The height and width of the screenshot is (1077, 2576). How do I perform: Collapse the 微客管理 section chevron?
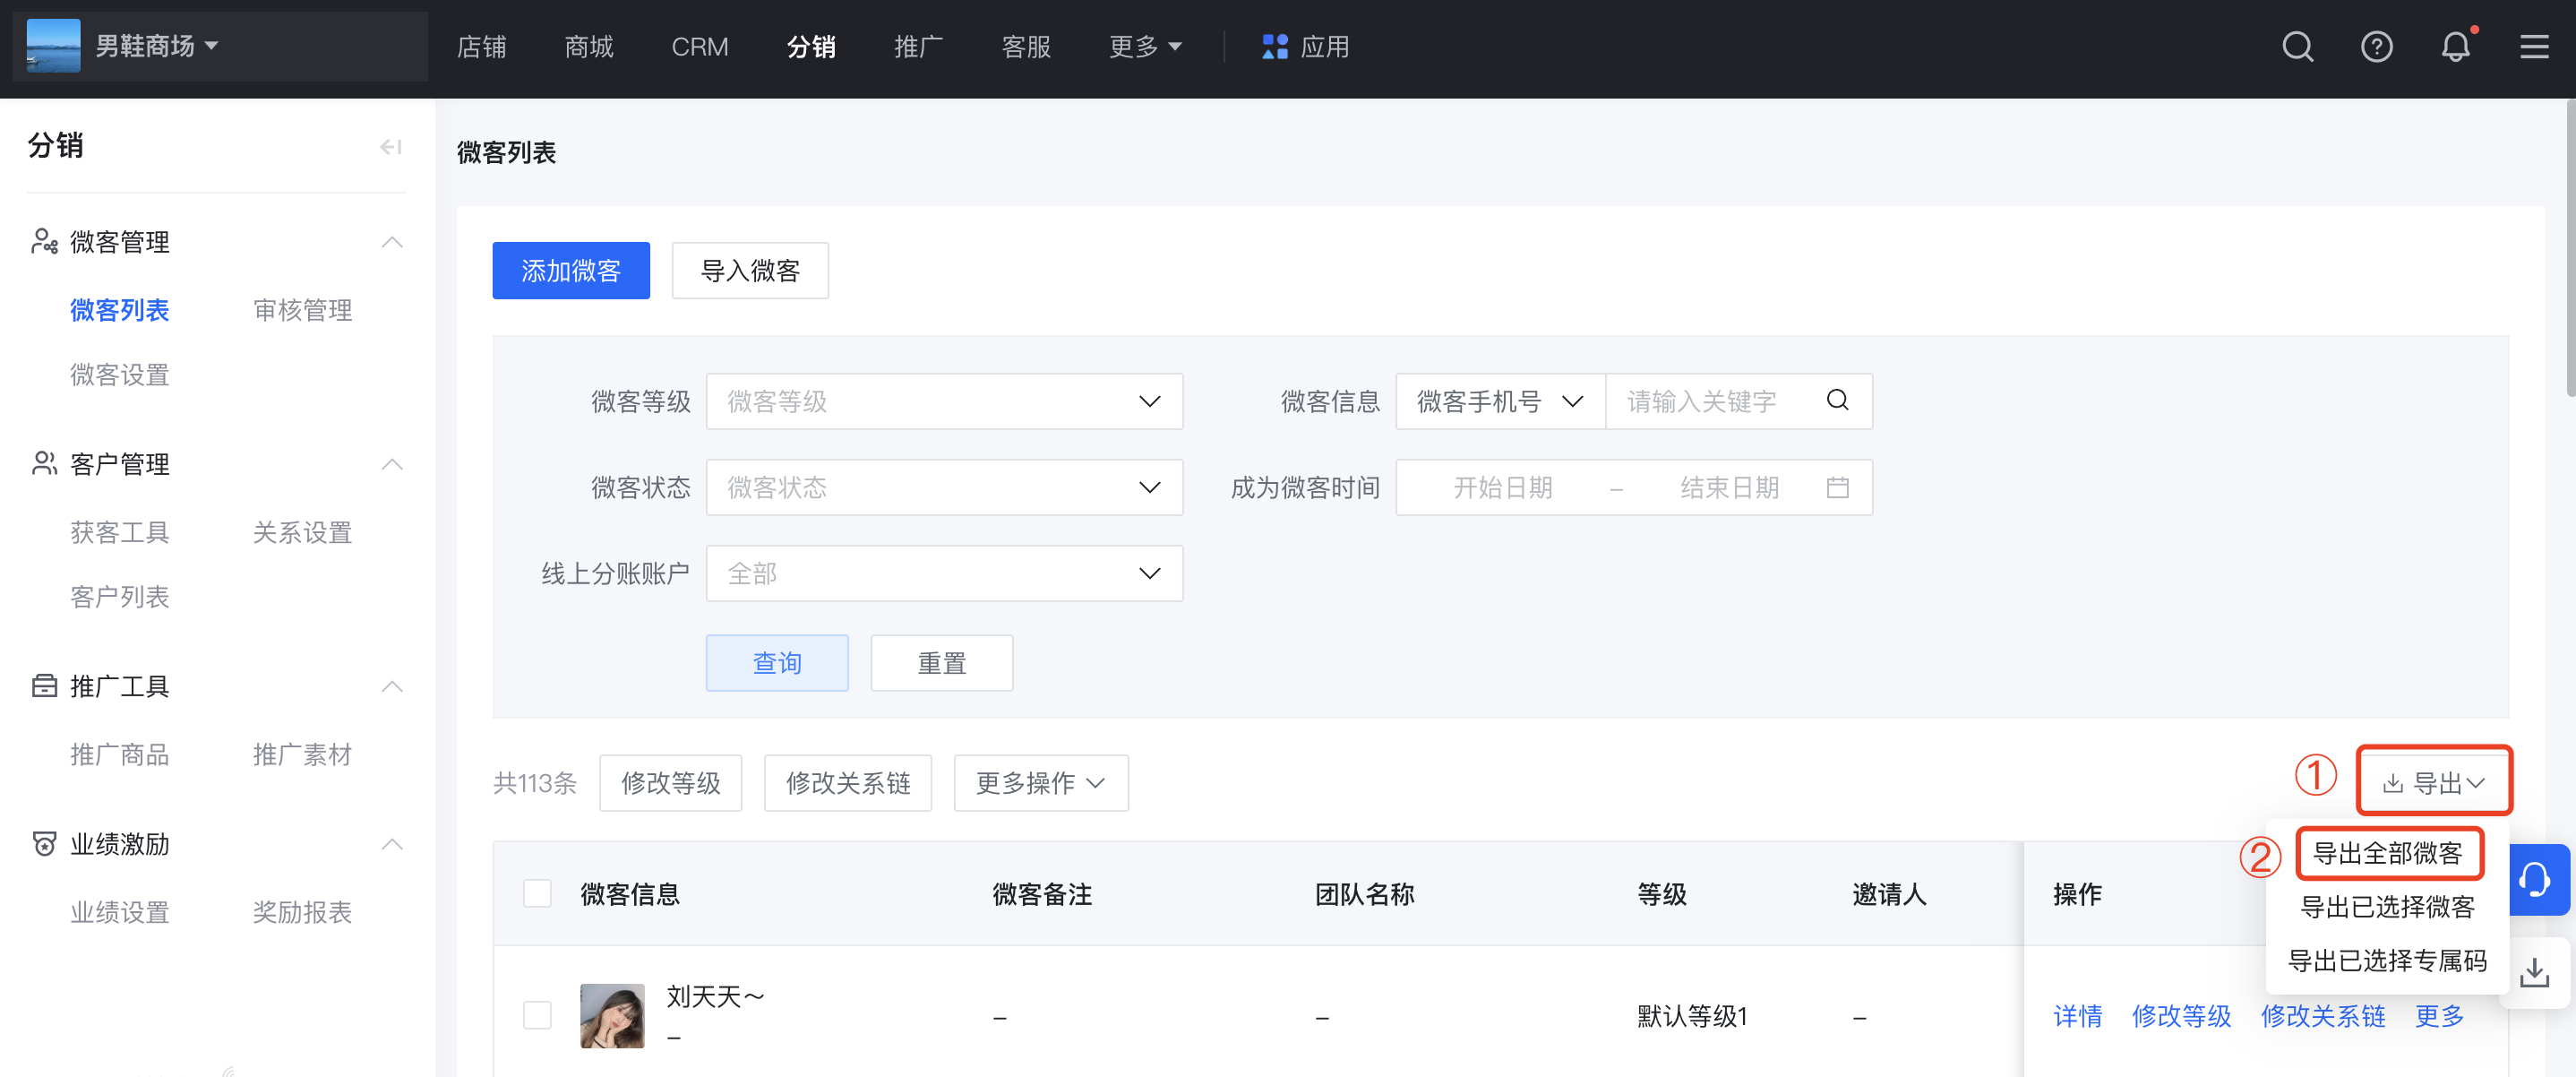coord(392,242)
